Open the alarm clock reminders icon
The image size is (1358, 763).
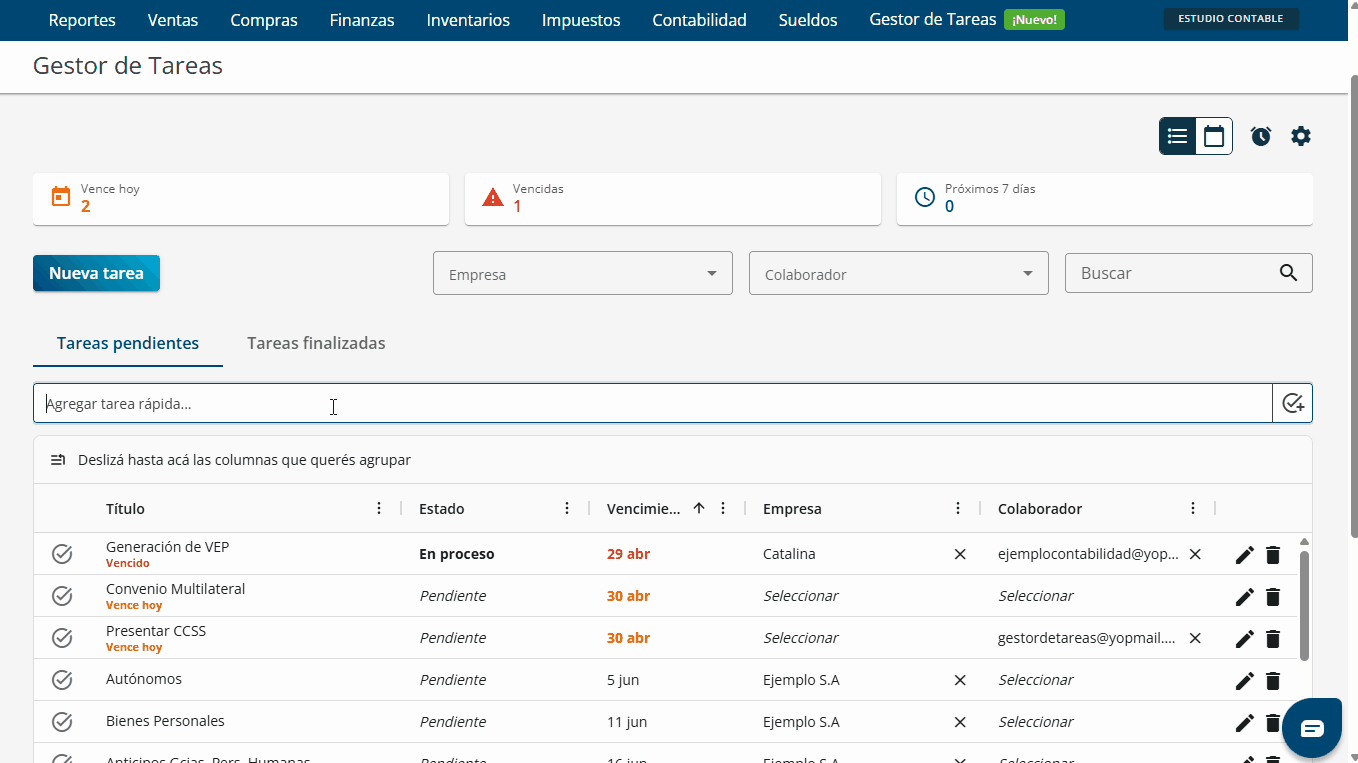pyautogui.click(x=1261, y=136)
